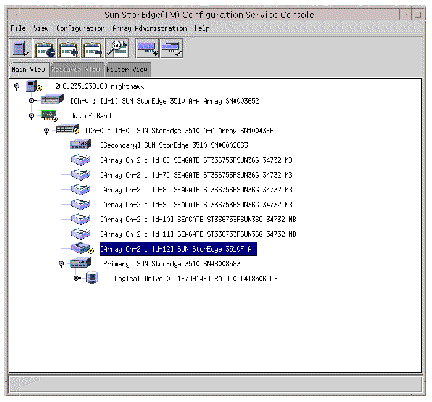Click the Save Event Log toolbar icon

click(69, 48)
